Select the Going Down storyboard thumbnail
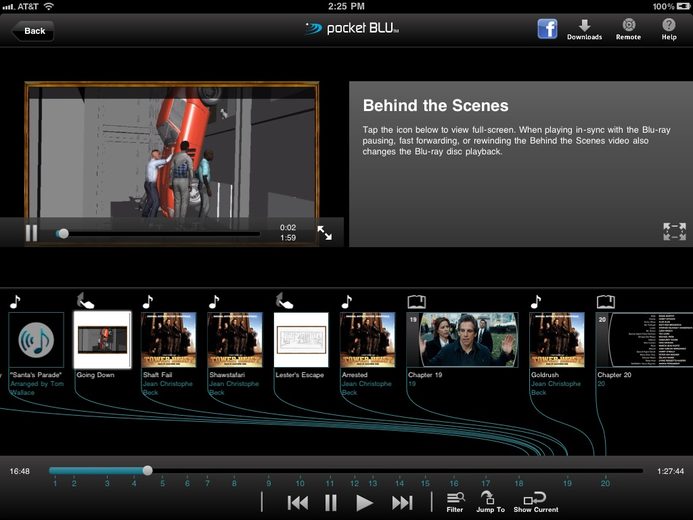Viewport: 693px width, 520px height. tap(102, 340)
